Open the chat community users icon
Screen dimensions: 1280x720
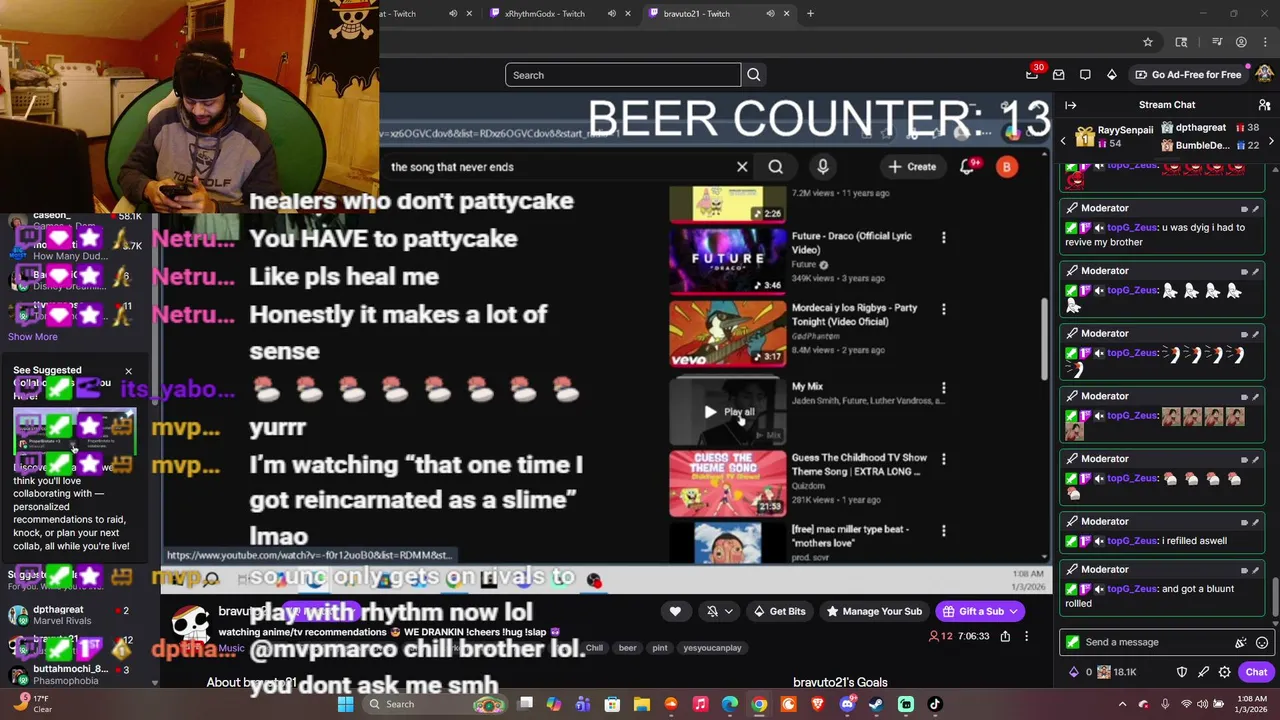[1264, 105]
